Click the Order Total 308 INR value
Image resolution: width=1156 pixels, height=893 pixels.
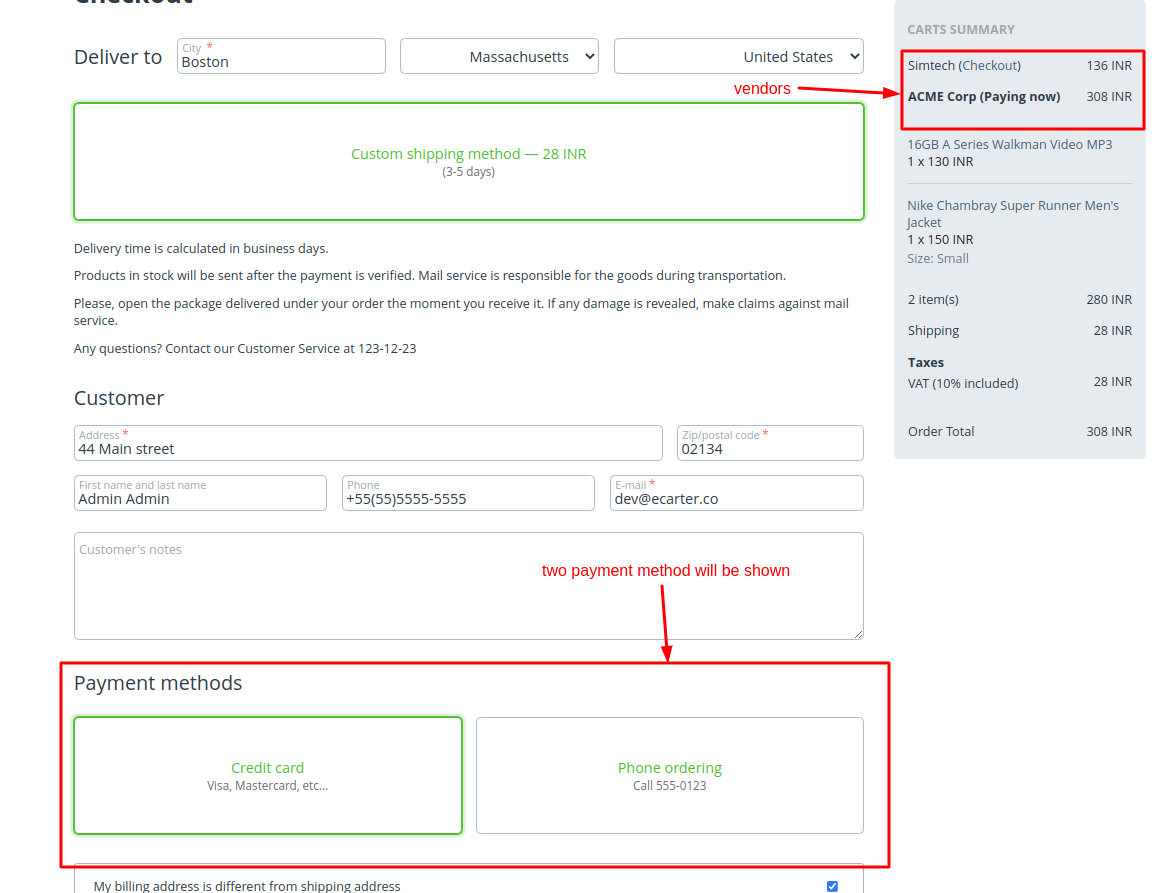point(1109,431)
